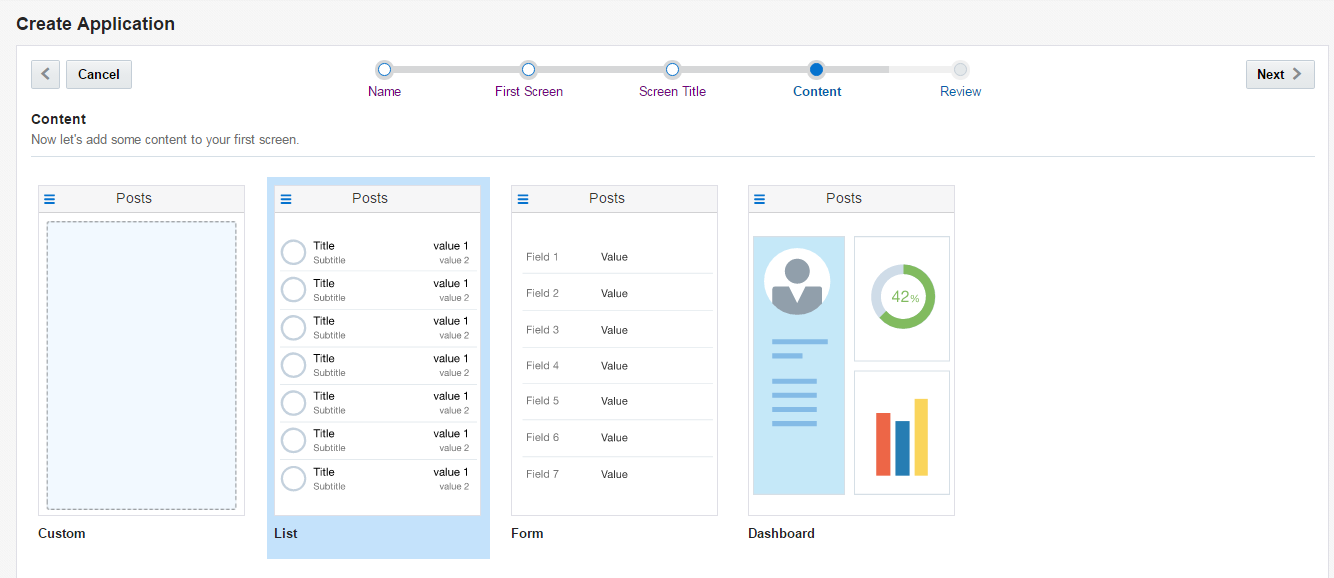Click the Custom label under the template
Screen dimensions: 1334x578
tap(62, 533)
